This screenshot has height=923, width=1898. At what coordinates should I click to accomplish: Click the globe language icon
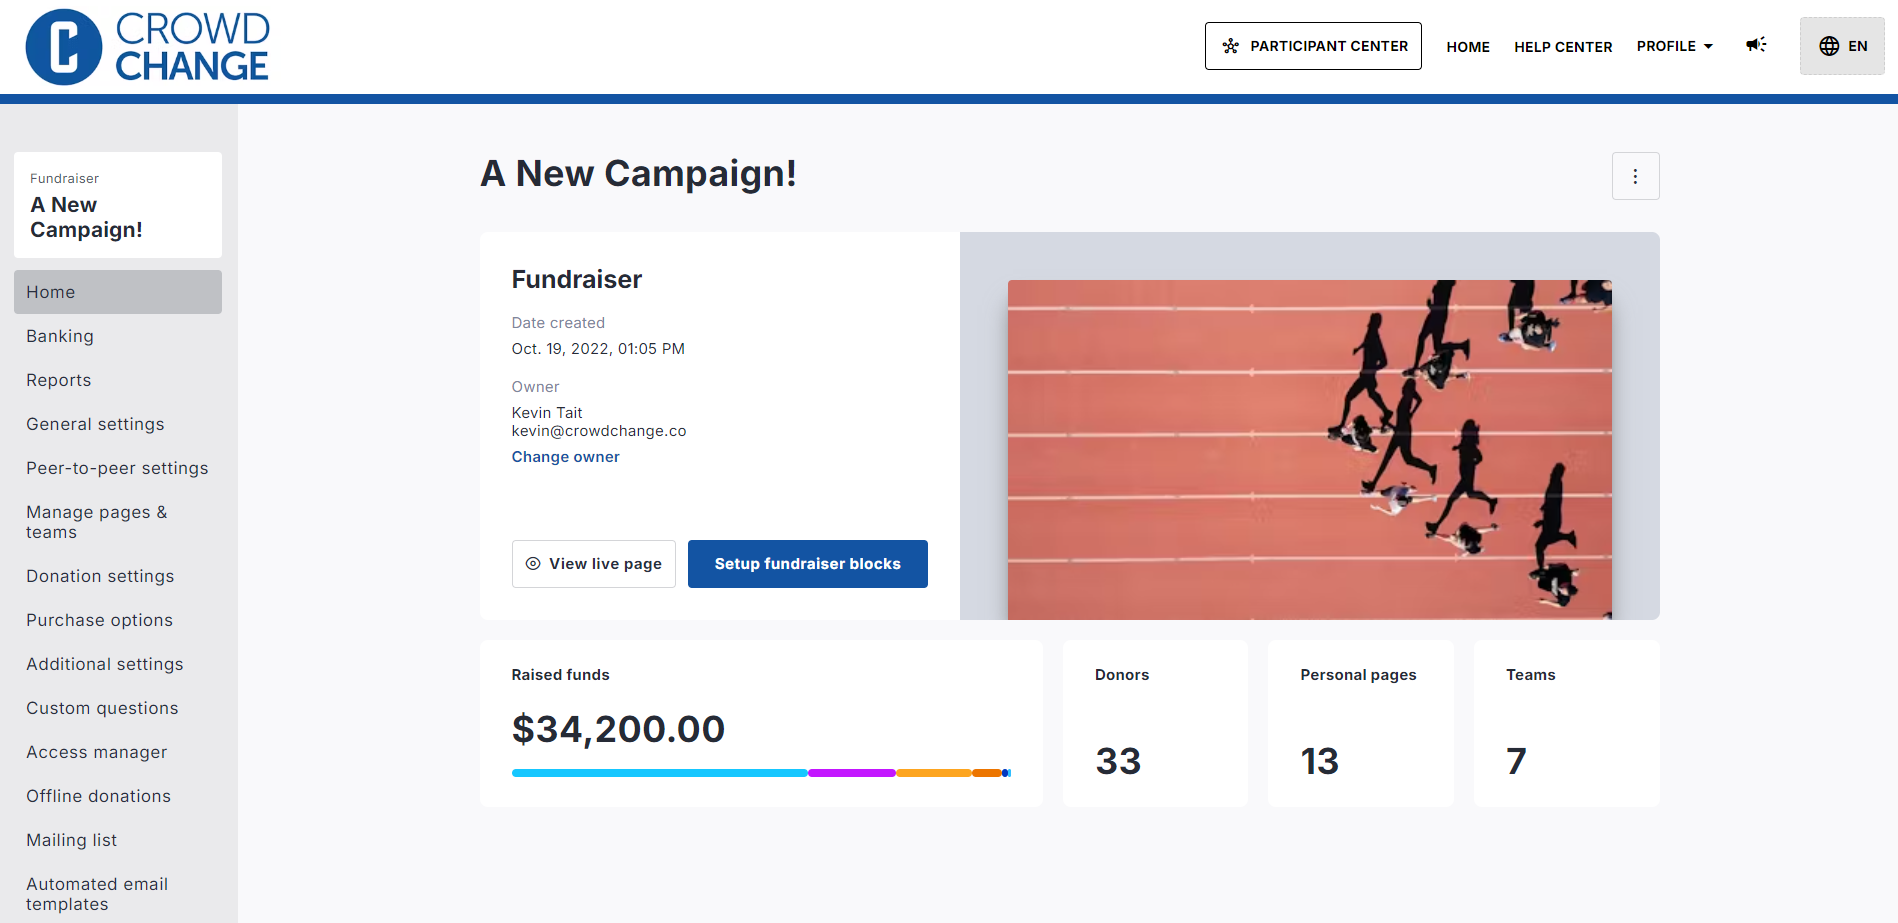point(1829,46)
